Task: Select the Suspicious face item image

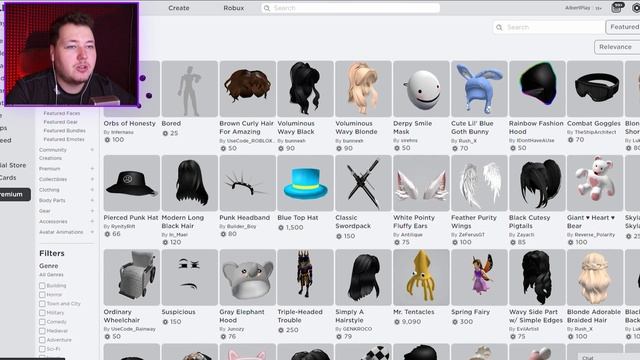Action: point(189,277)
